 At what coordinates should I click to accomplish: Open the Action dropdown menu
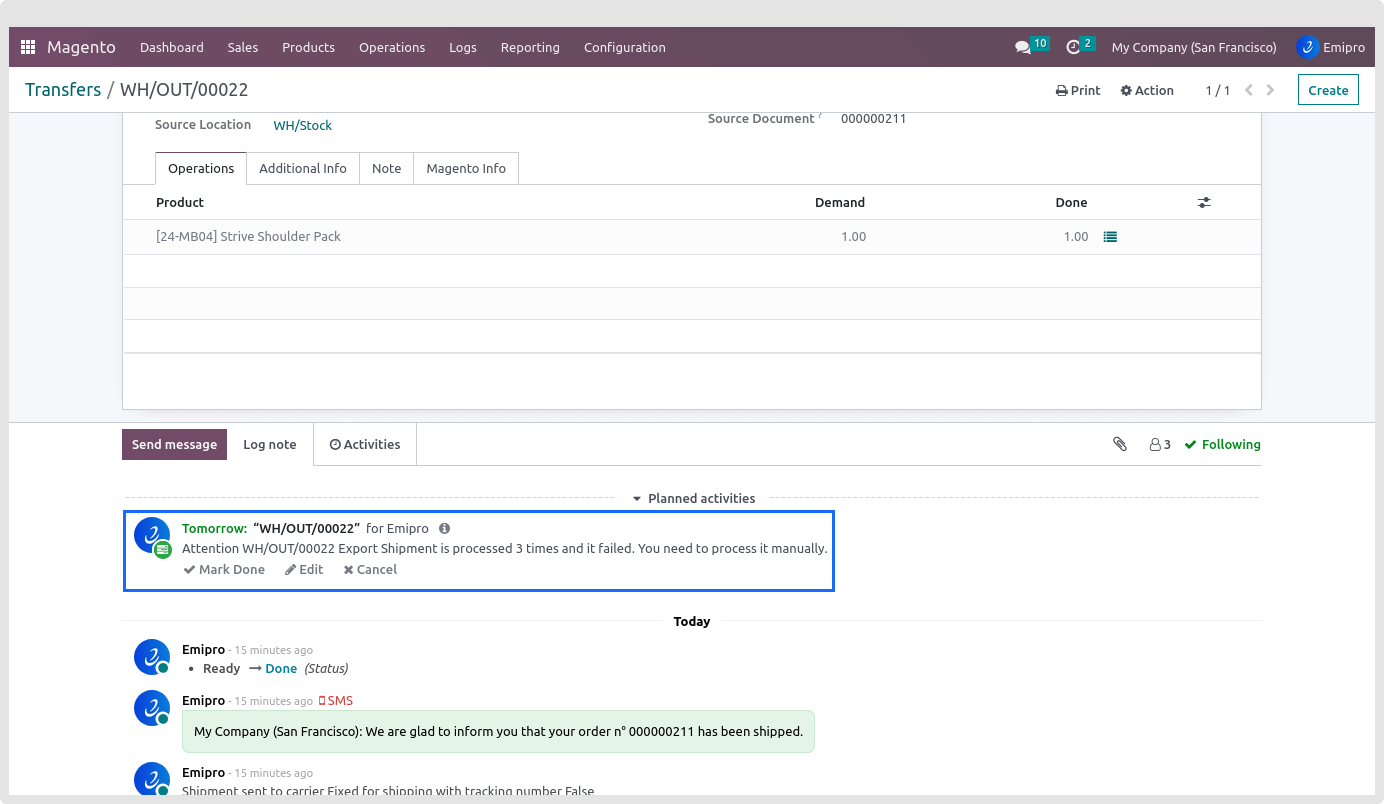pyautogui.click(x=1147, y=90)
